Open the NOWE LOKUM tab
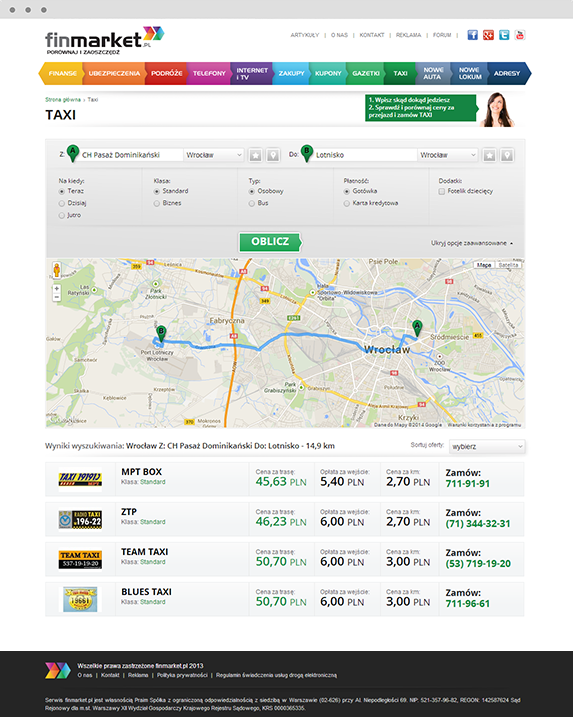This screenshot has height=717, width=573. click(470, 73)
